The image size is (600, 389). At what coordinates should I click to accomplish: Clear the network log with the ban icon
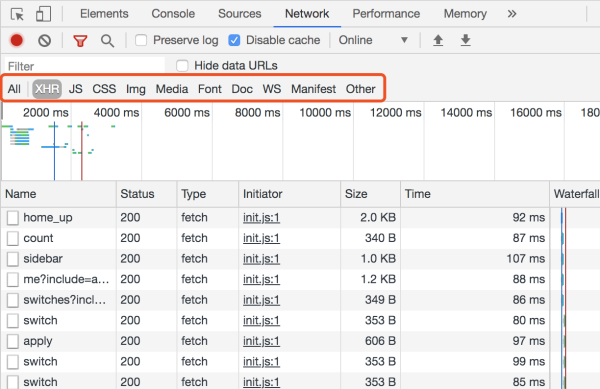[x=44, y=41]
